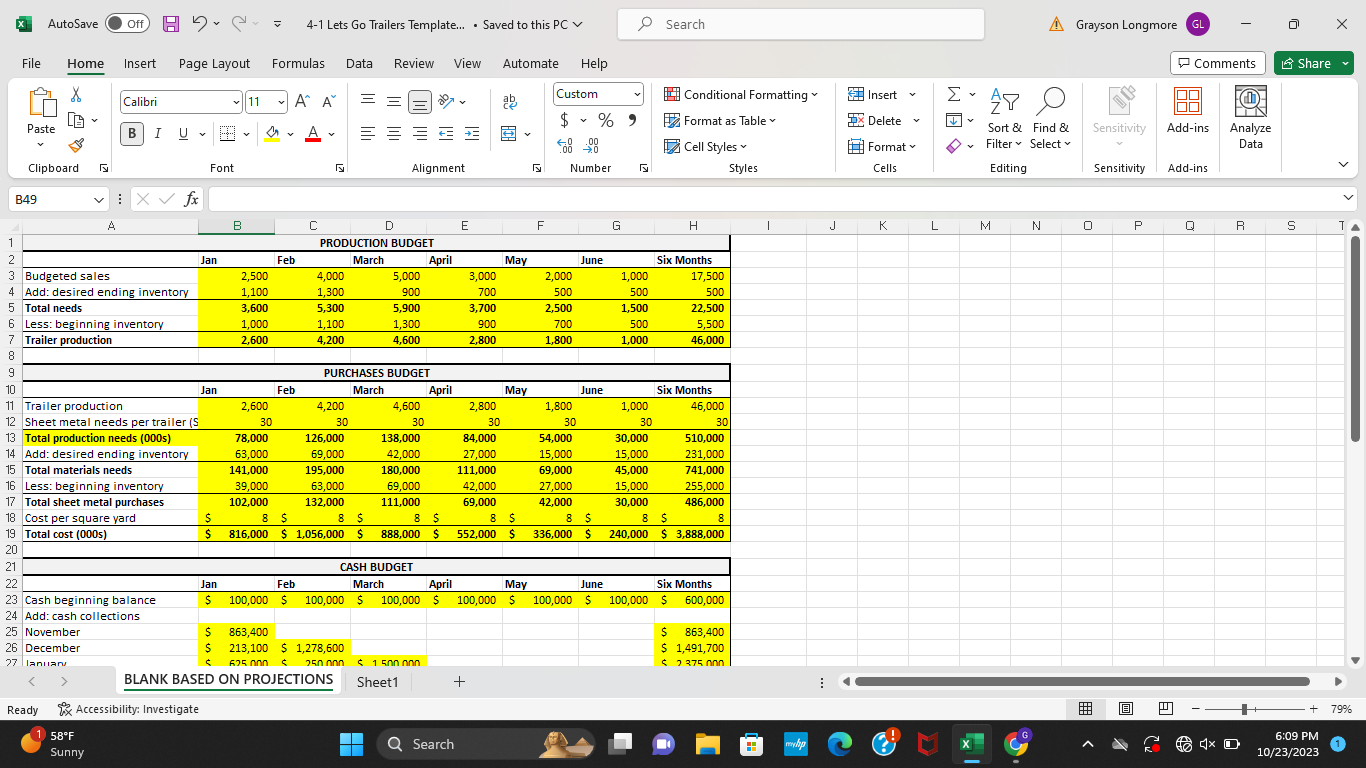This screenshot has width=1366, height=768.
Task: Open Name Box dropdown arrow
Action: coord(97,199)
